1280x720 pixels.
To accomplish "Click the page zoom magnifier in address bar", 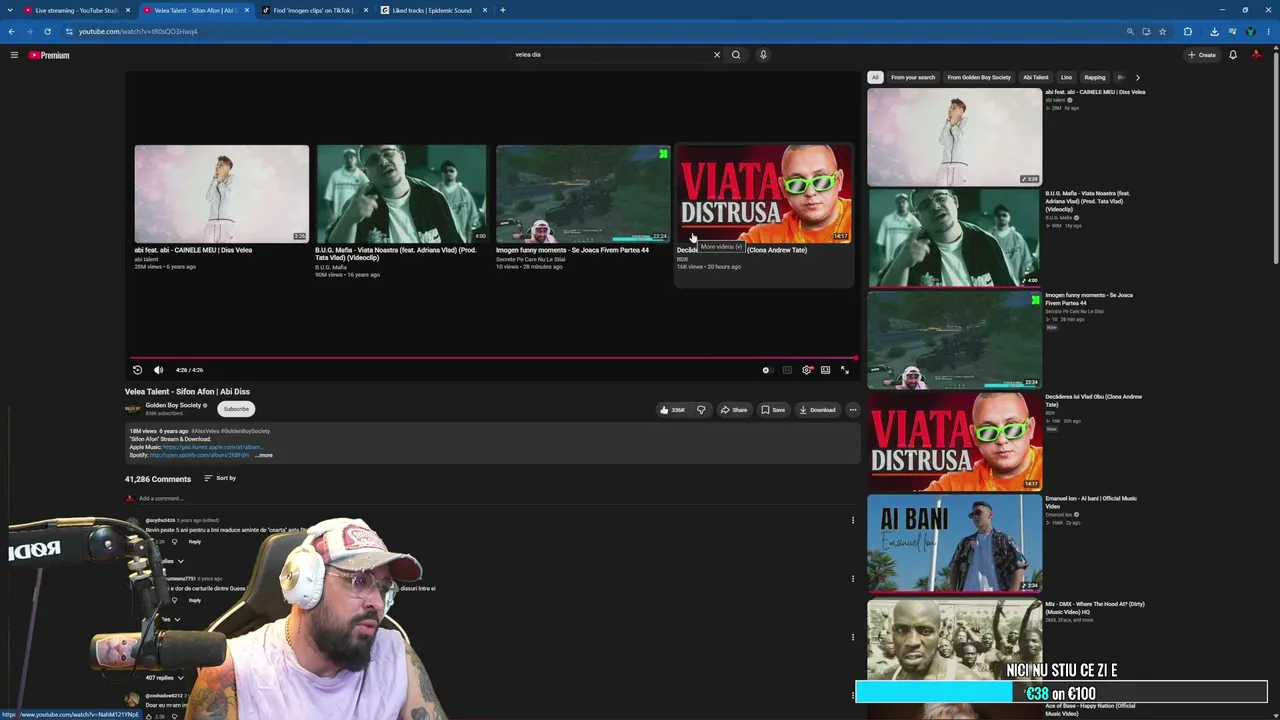I will click(x=1130, y=31).
